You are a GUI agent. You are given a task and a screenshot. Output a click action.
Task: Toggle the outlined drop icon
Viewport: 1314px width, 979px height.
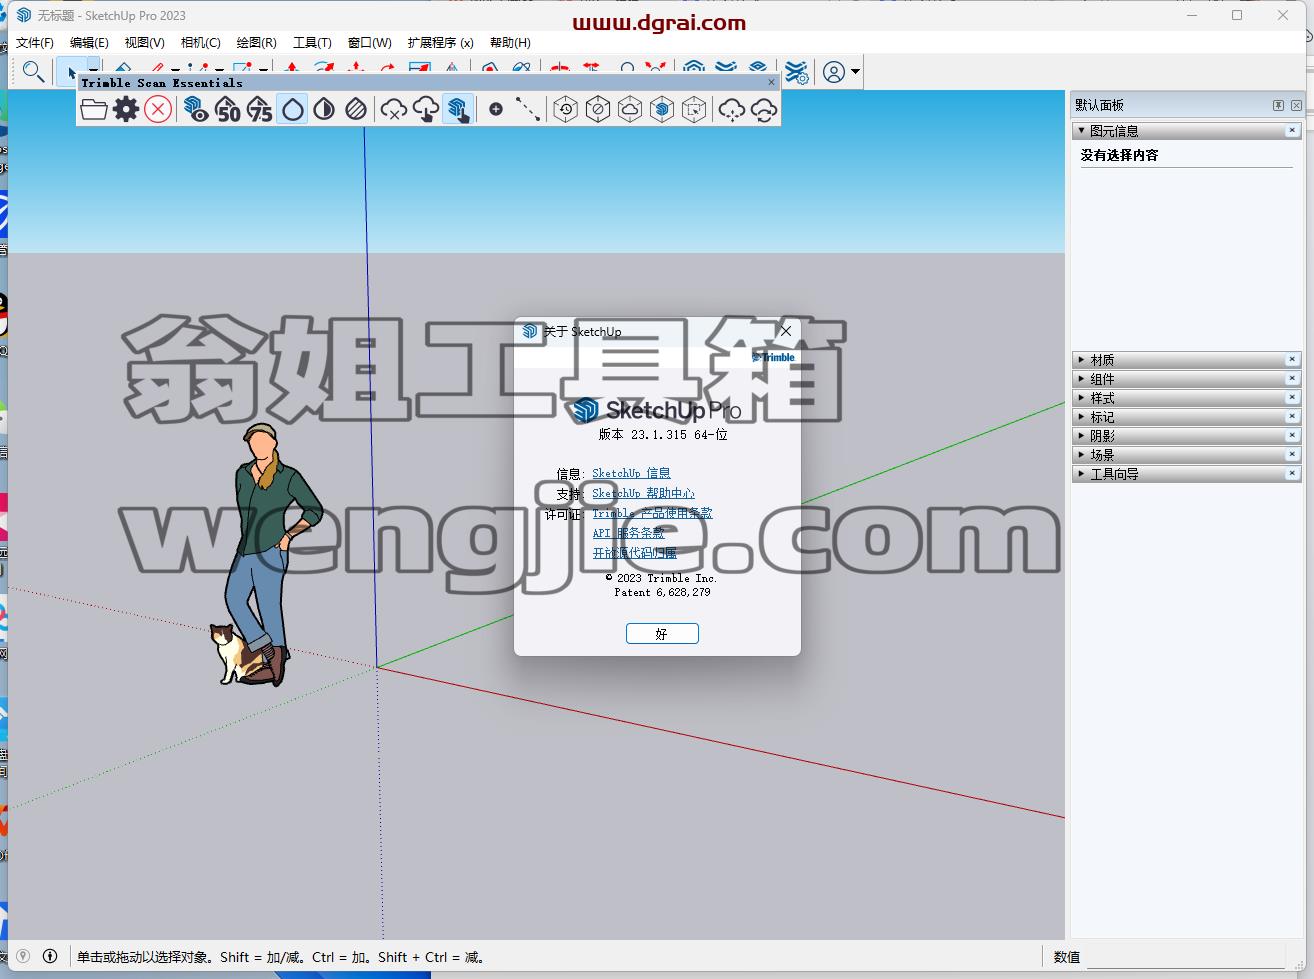(292, 109)
